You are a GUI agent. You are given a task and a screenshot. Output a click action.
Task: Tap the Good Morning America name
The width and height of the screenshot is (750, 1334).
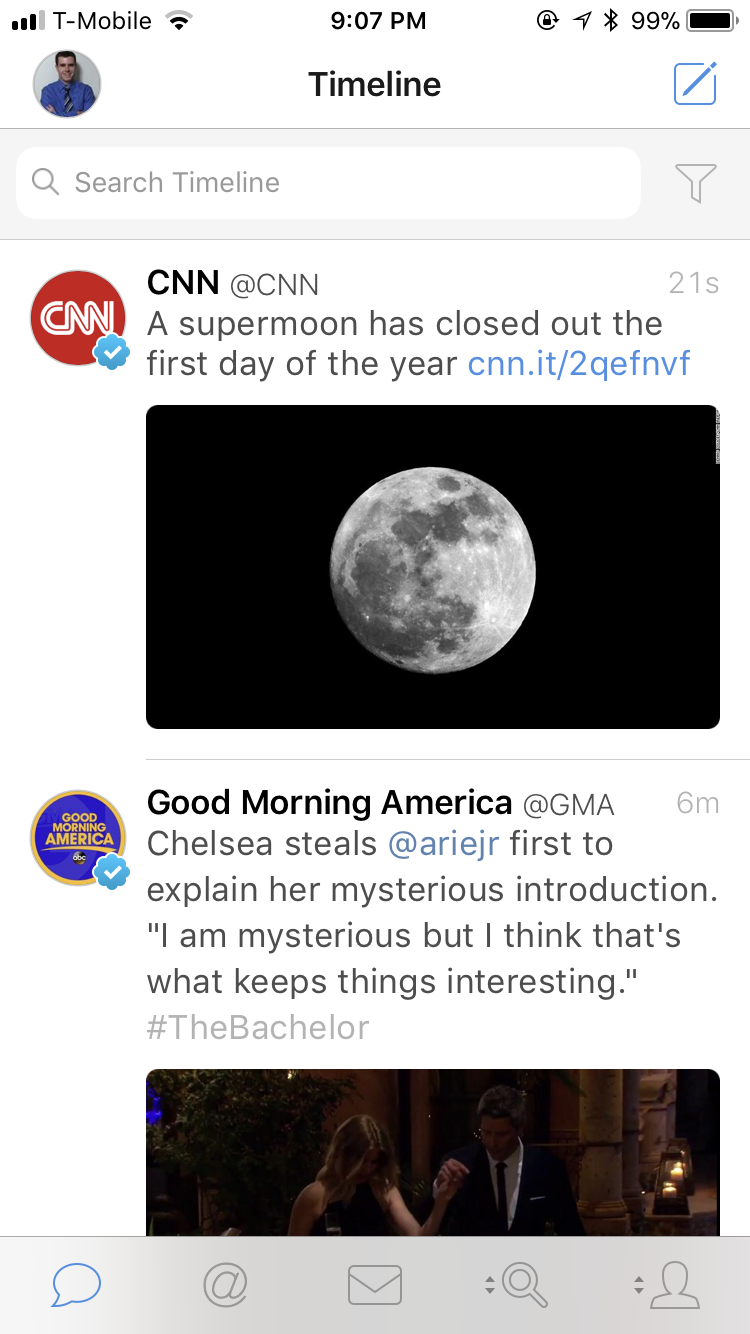tap(329, 802)
